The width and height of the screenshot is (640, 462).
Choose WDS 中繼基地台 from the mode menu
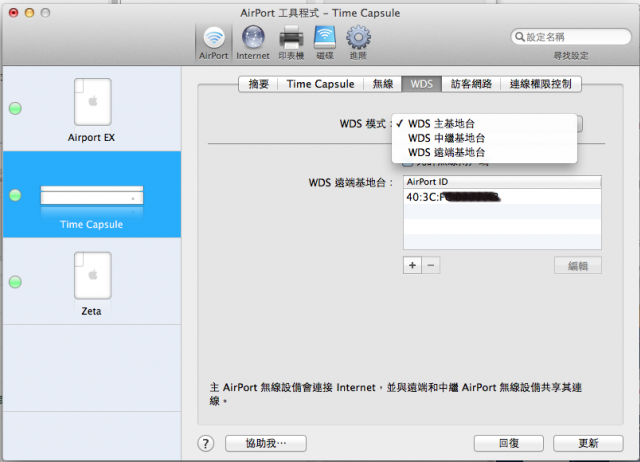pyautogui.click(x=484, y=138)
